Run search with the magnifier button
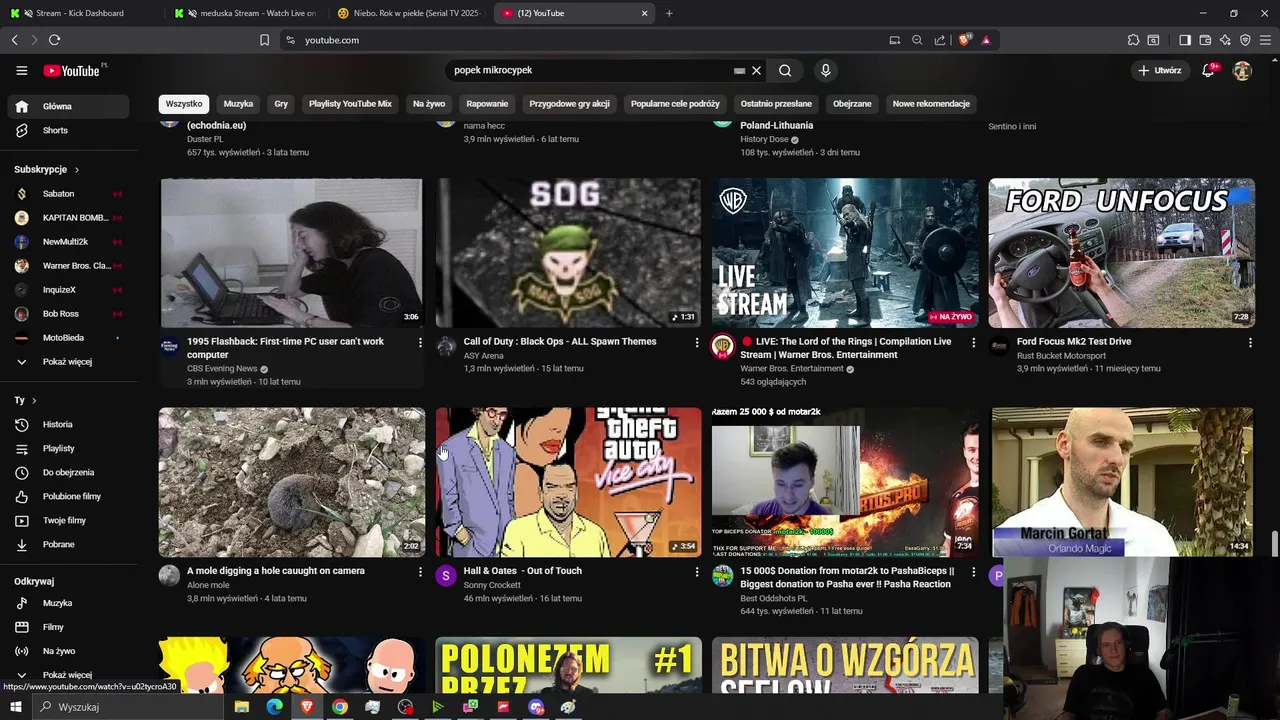This screenshot has width=1280, height=720. click(785, 70)
